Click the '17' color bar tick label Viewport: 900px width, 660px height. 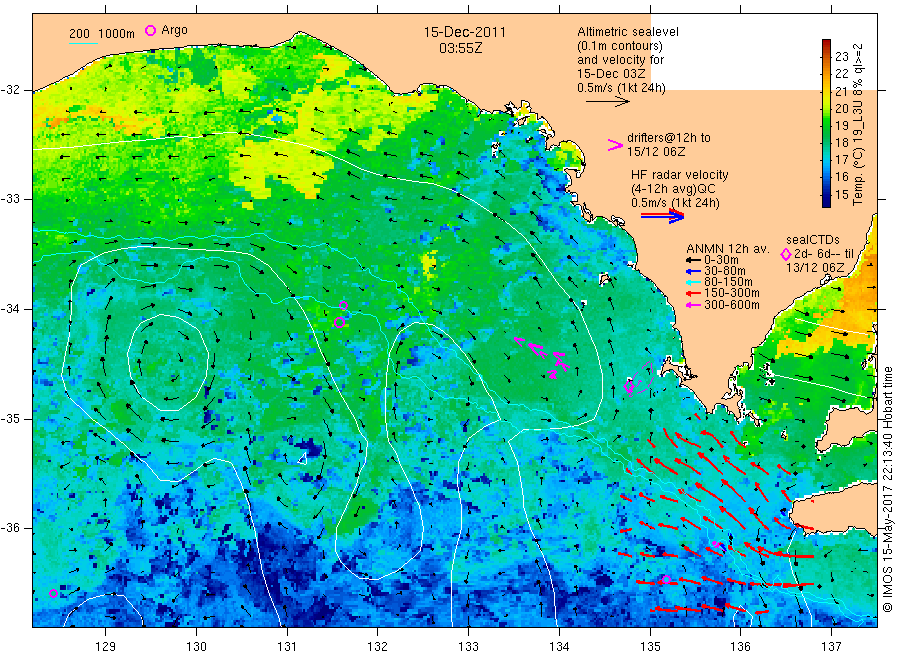click(x=841, y=160)
